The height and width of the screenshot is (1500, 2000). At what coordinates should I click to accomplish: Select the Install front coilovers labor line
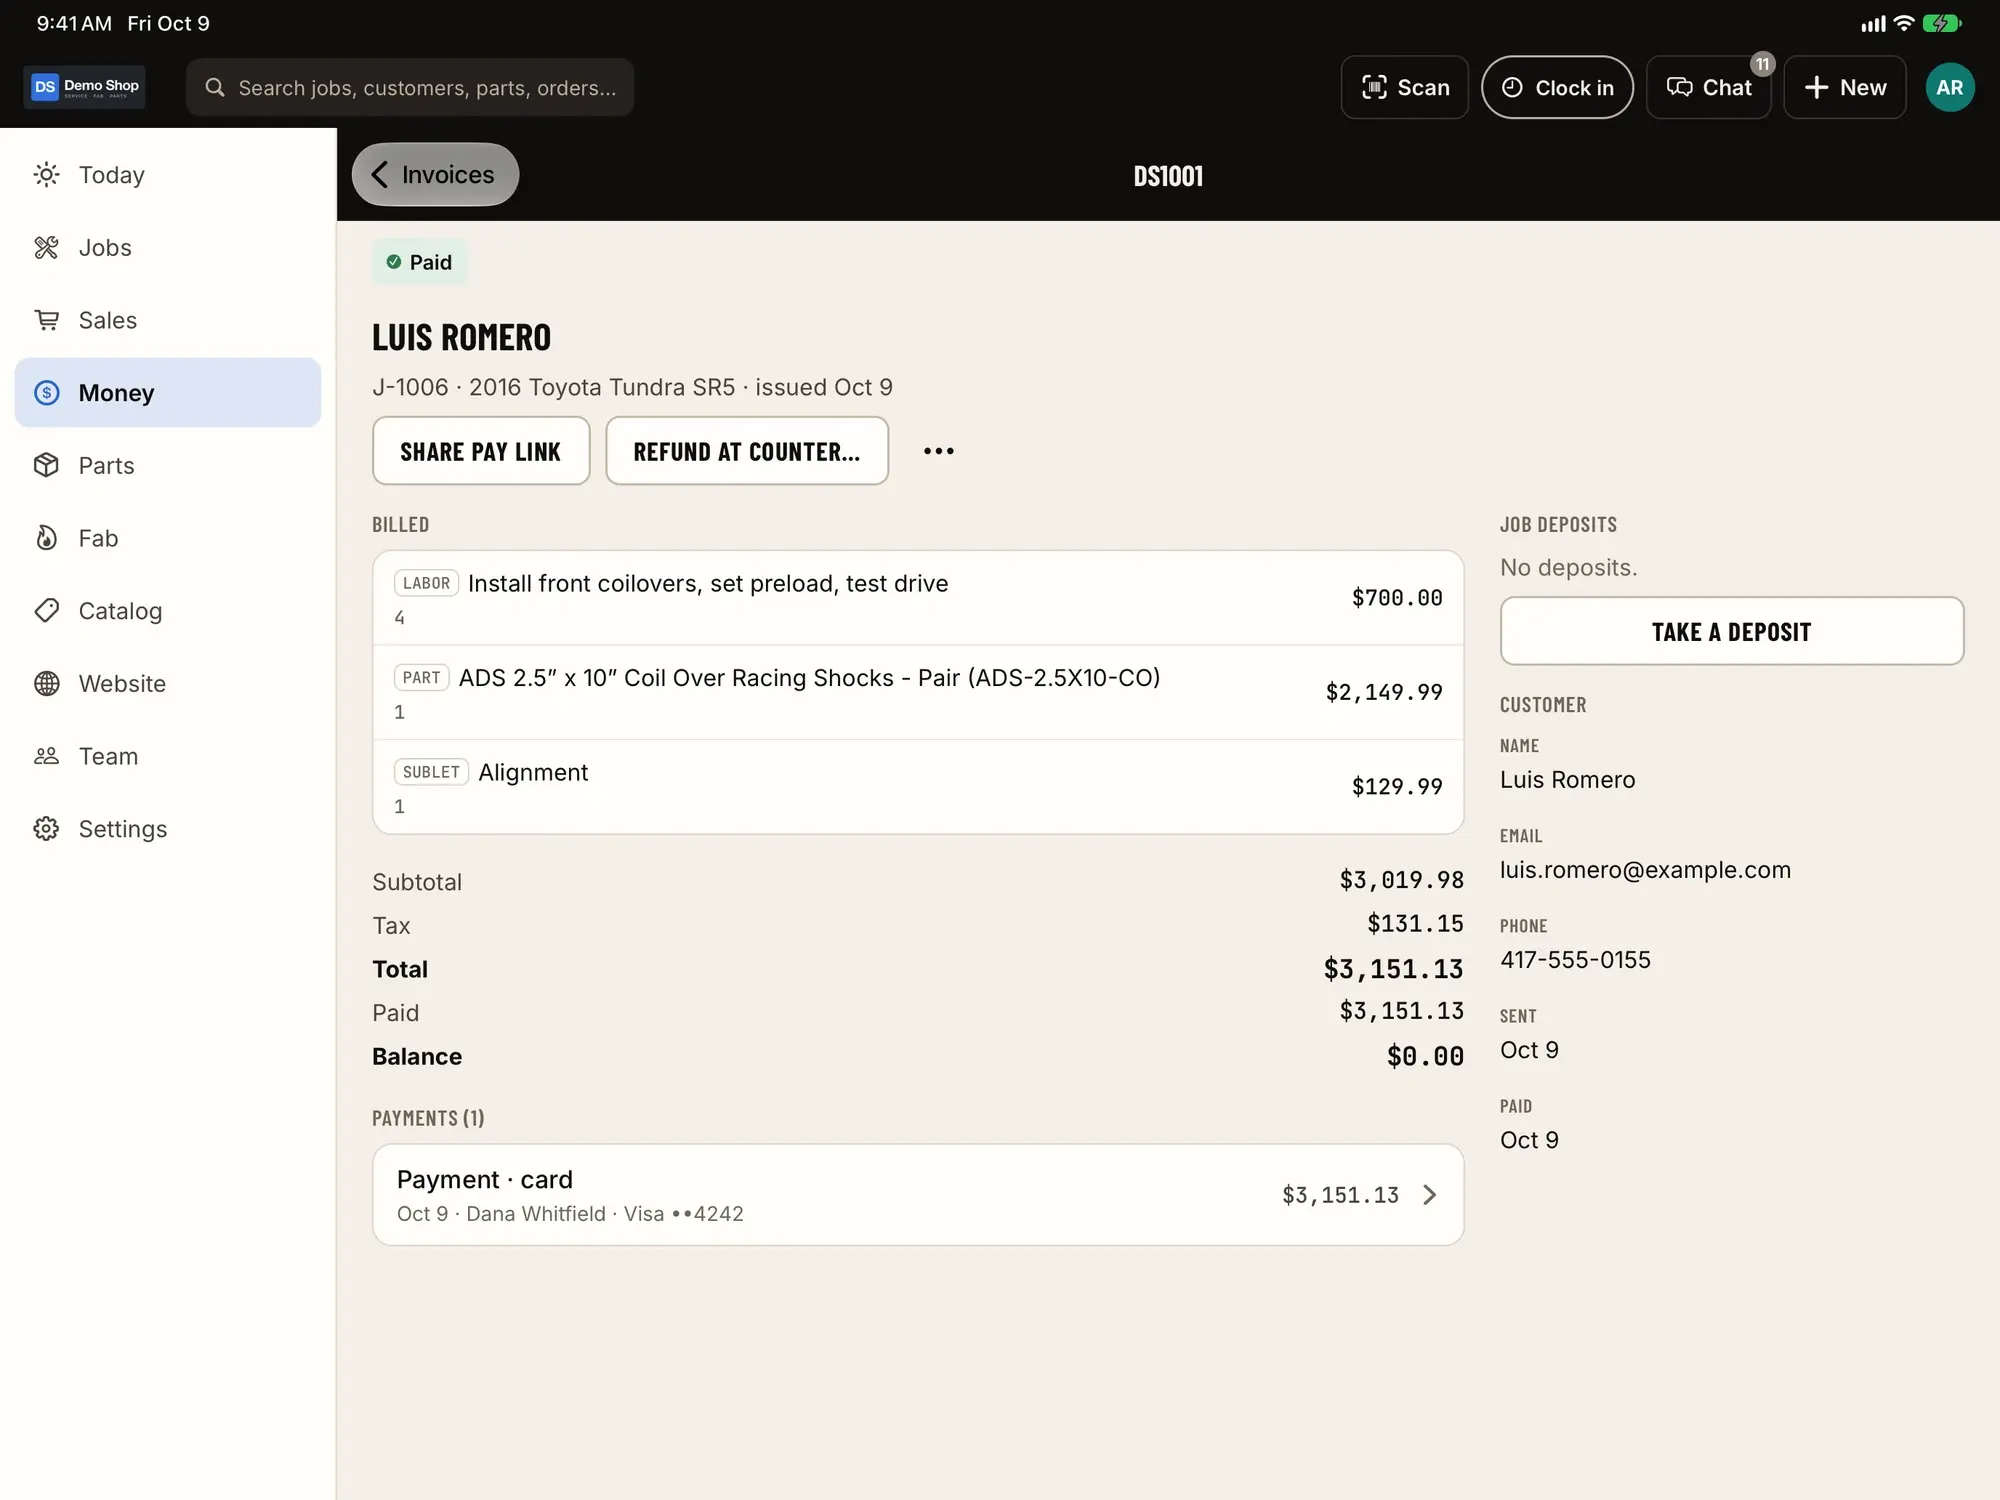918,598
